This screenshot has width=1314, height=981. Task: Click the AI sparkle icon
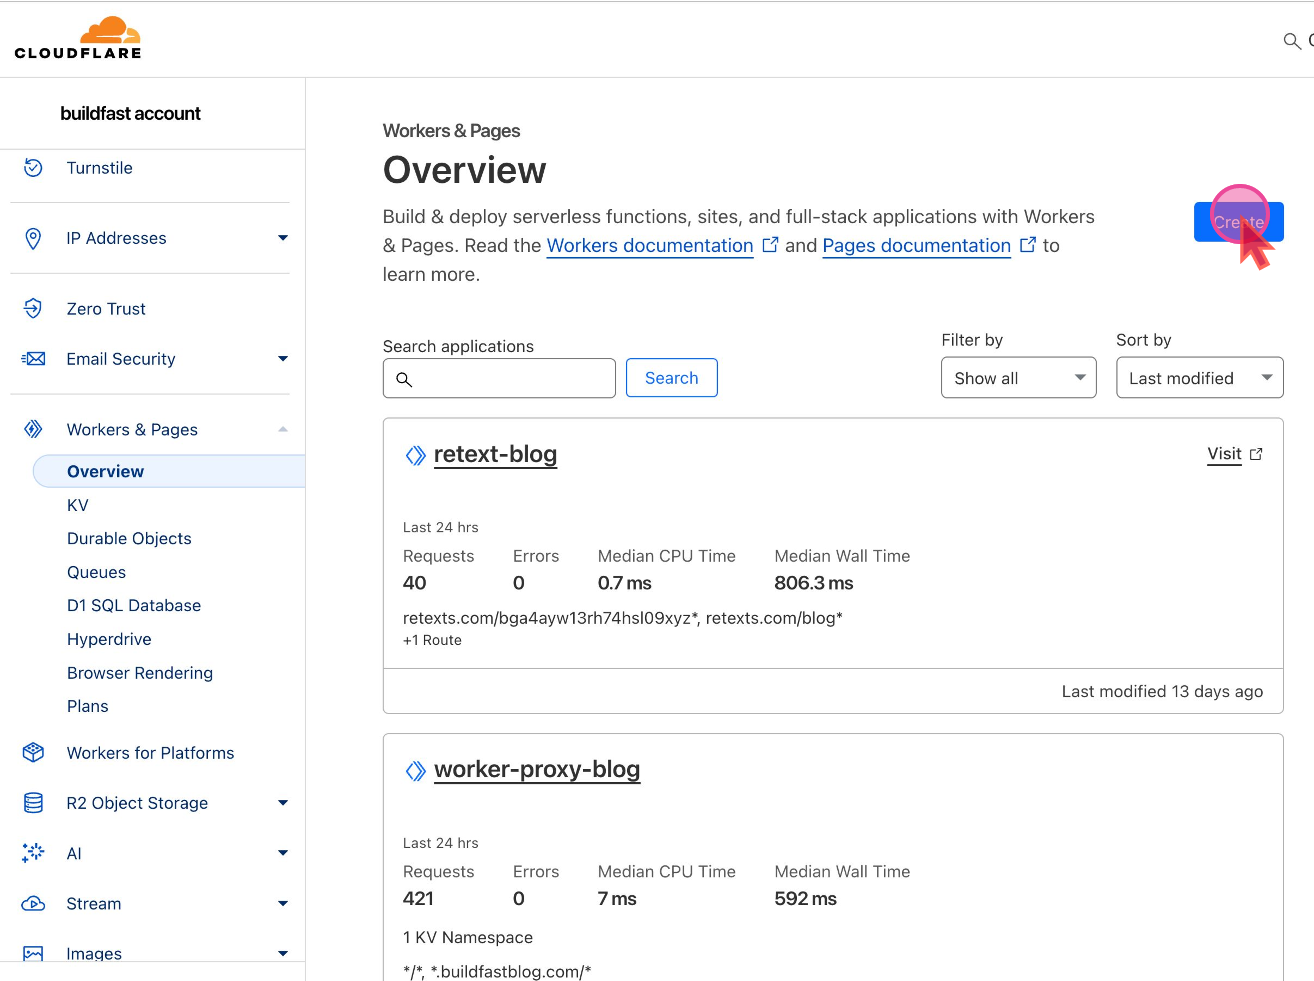33,853
